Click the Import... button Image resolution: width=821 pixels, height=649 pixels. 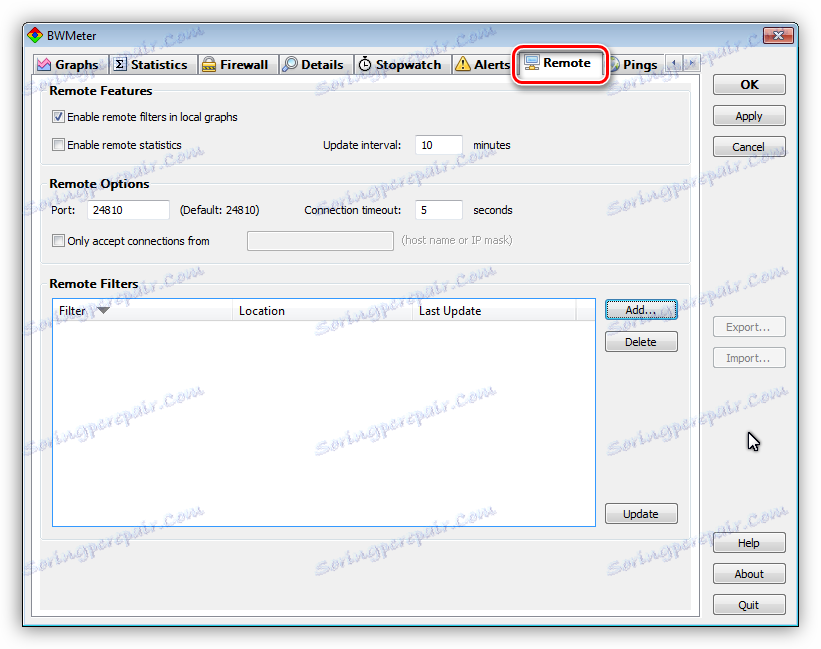coord(749,358)
